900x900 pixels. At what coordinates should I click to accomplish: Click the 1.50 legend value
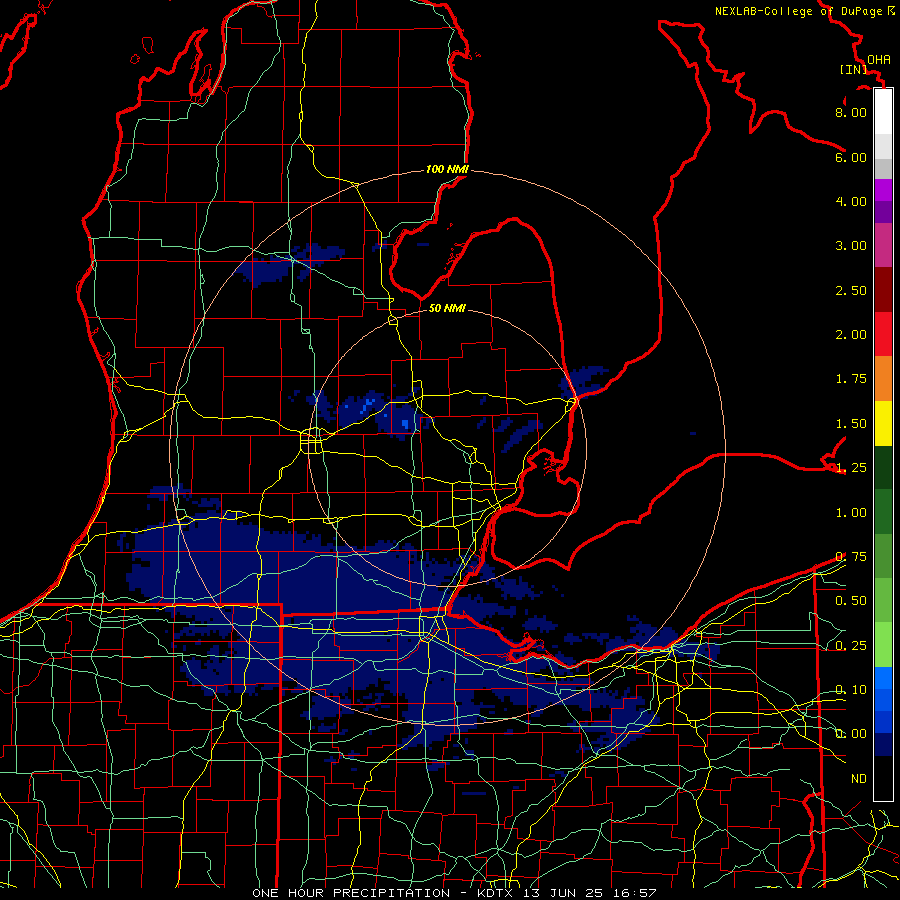(851, 424)
